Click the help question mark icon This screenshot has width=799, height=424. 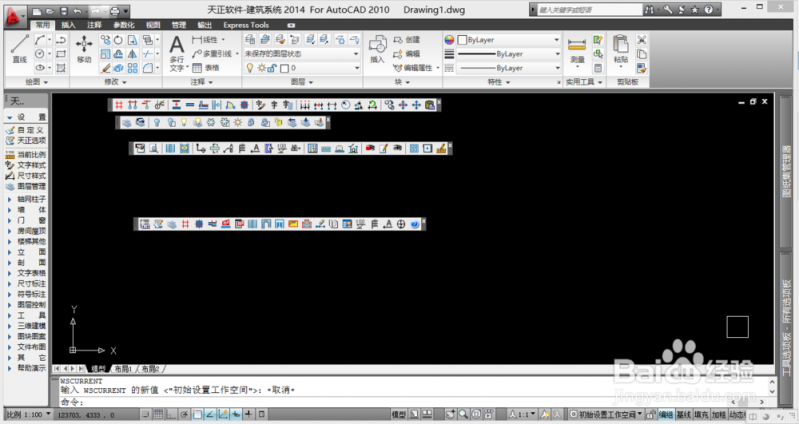pos(709,10)
